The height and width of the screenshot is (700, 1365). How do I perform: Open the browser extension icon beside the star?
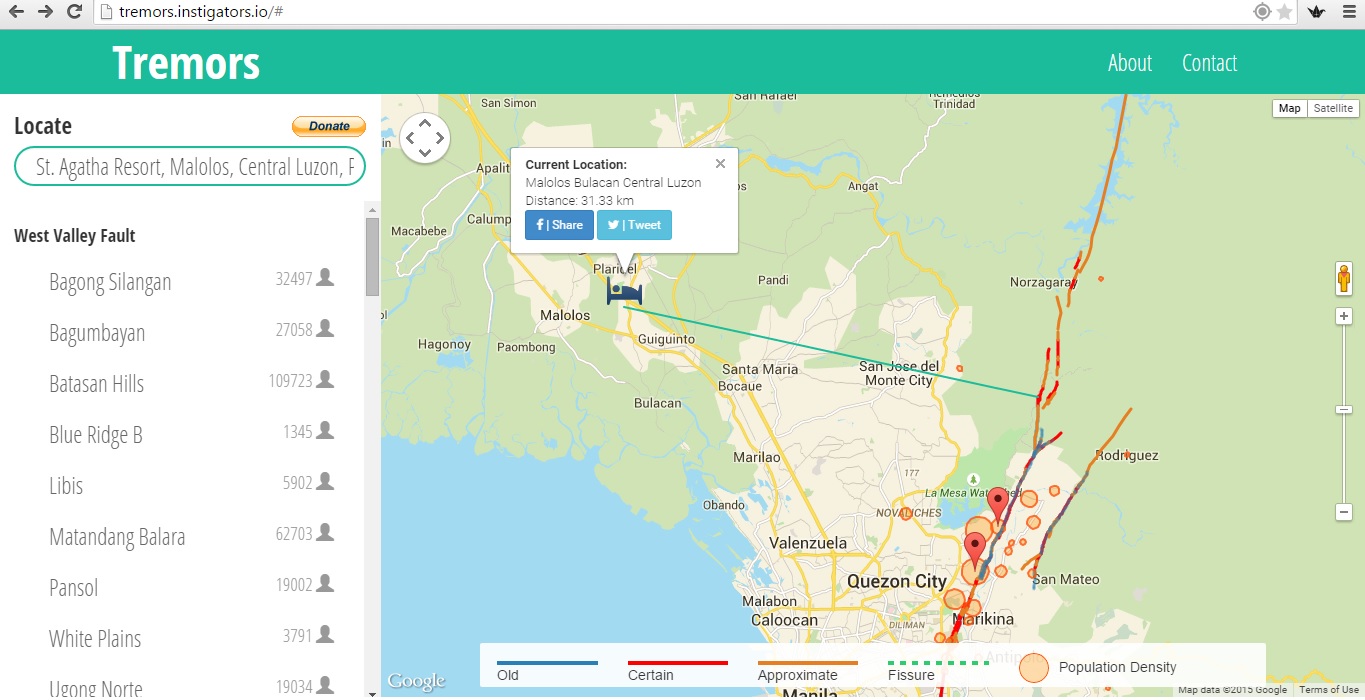coord(1316,12)
